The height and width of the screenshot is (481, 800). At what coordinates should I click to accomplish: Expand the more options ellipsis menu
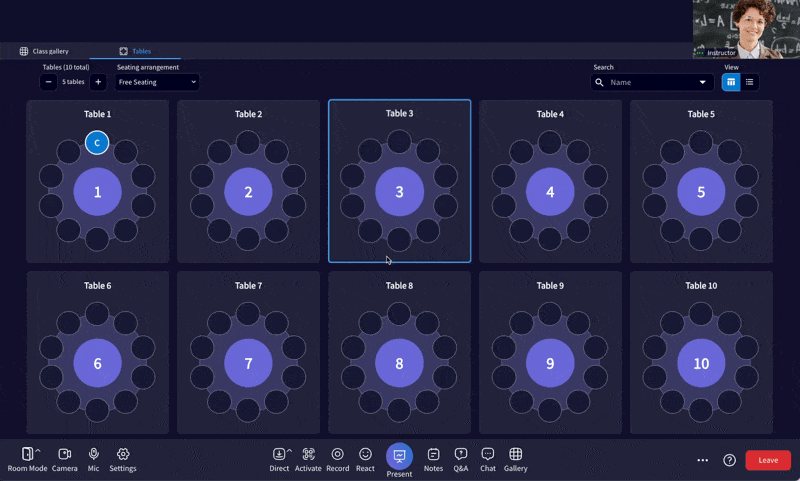(x=702, y=460)
